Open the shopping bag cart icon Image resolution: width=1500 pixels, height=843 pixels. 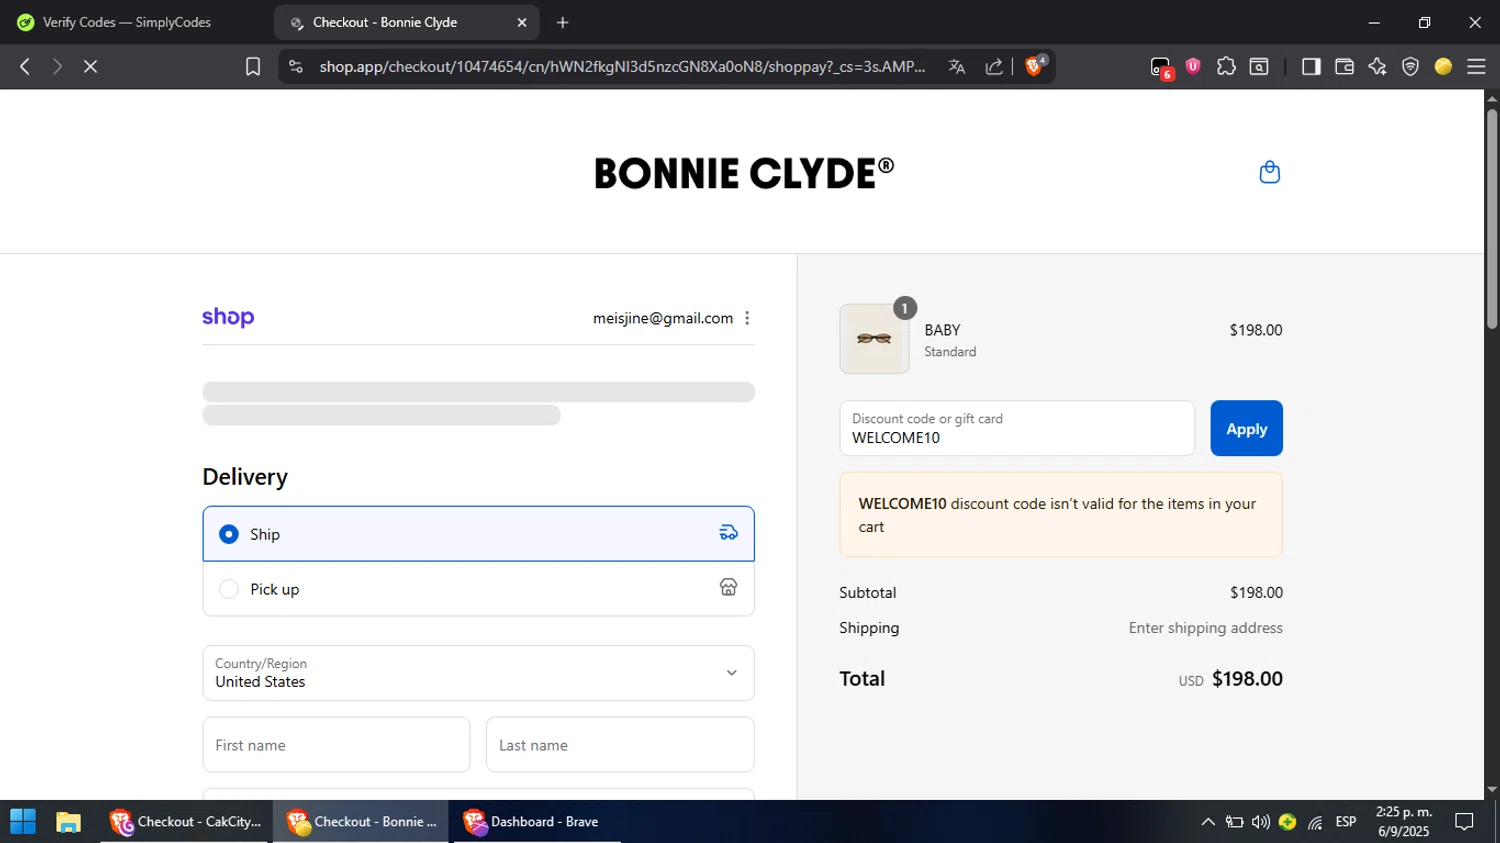[1269, 172]
